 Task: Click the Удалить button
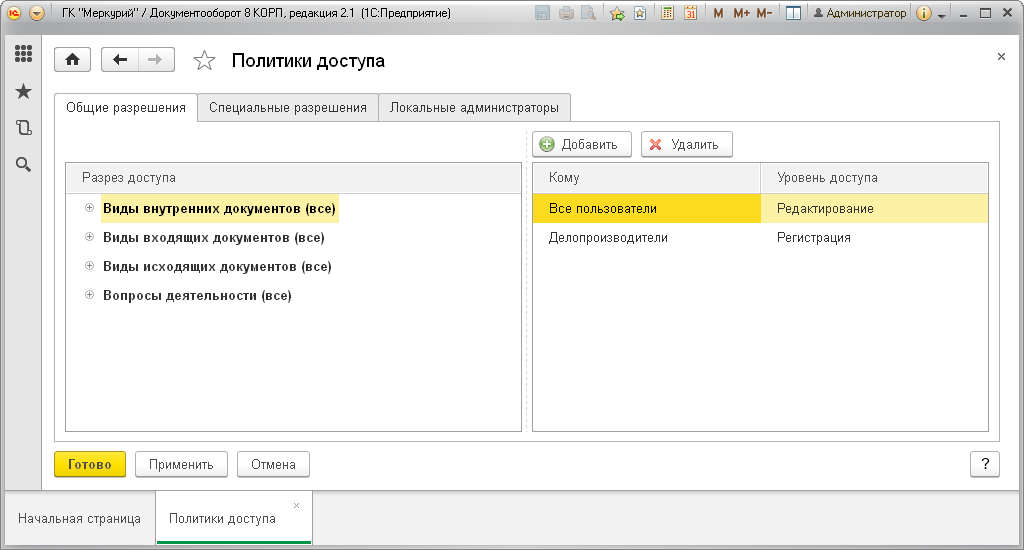pos(686,144)
